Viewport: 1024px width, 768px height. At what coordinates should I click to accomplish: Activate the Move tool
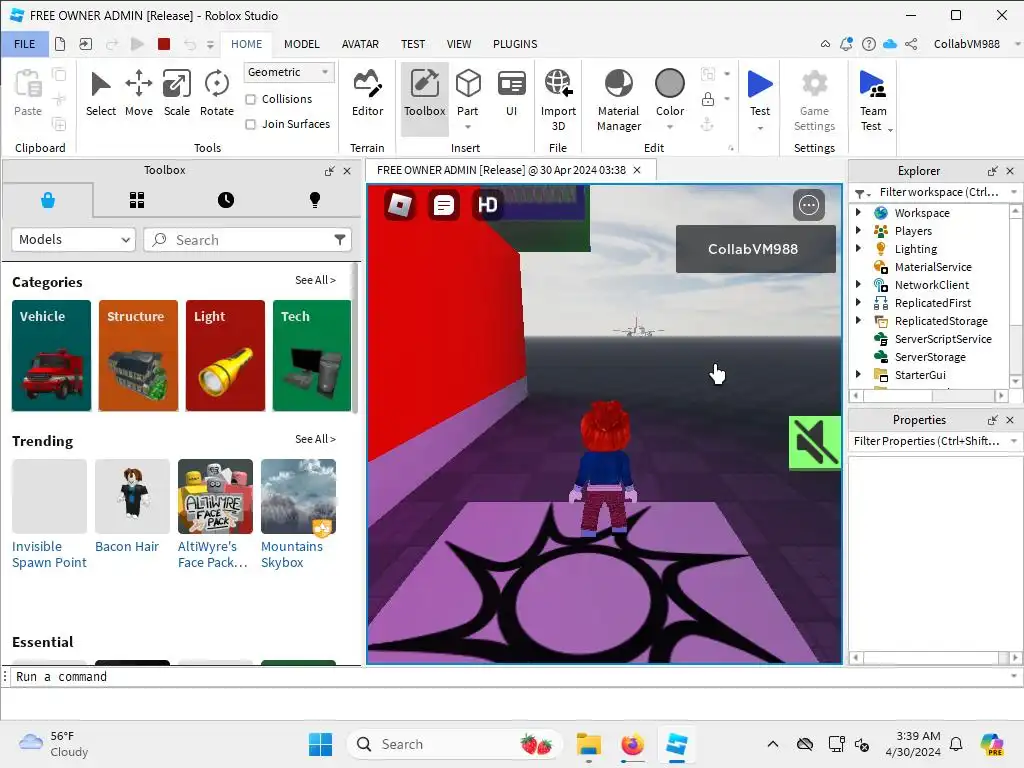pos(138,93)
